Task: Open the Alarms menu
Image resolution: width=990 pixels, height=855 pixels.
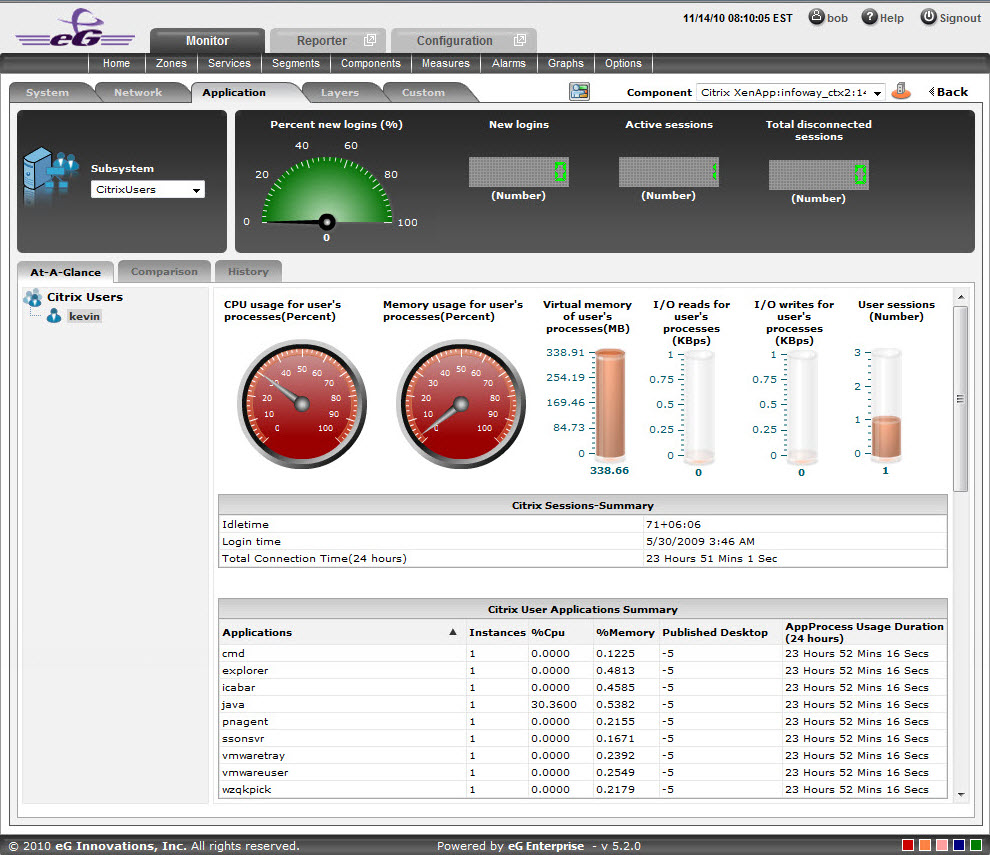Action: 509,63
